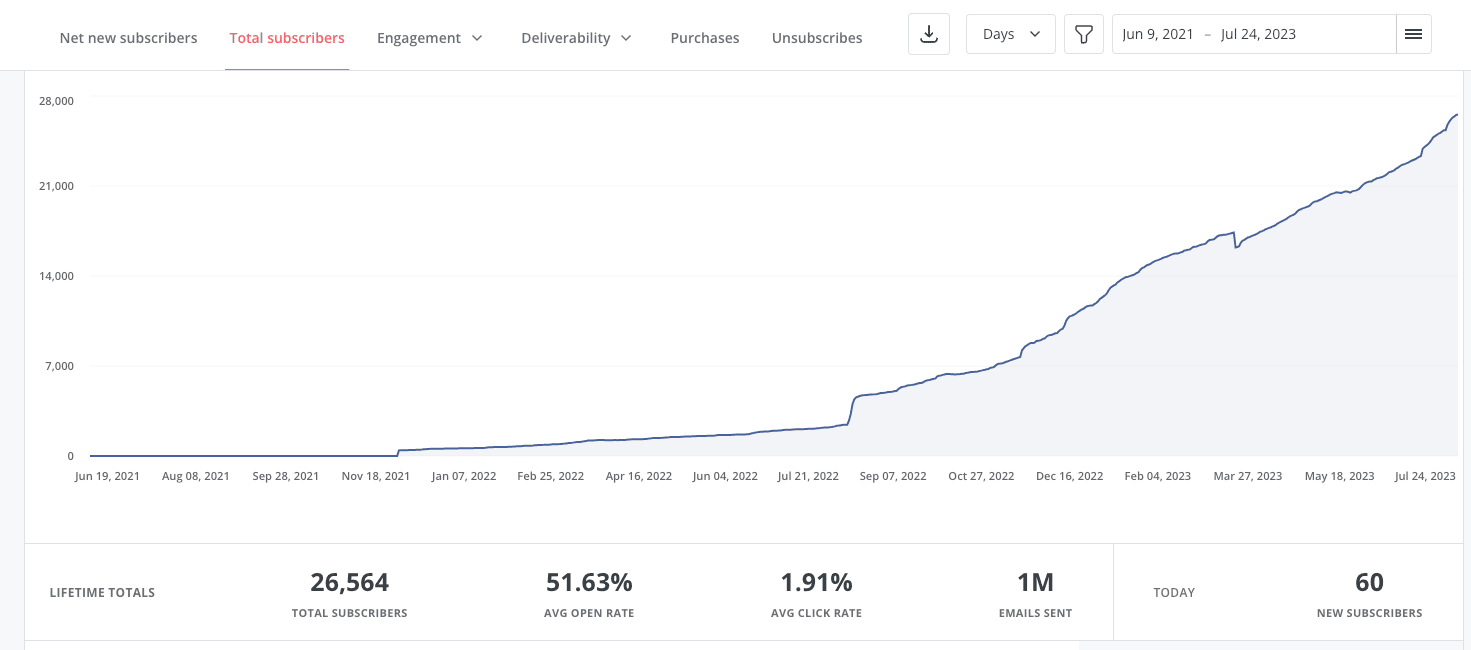This screenshot has width=1471, height=650.
Task: Open the Days interval dropdown
Action: [1011, 34]
